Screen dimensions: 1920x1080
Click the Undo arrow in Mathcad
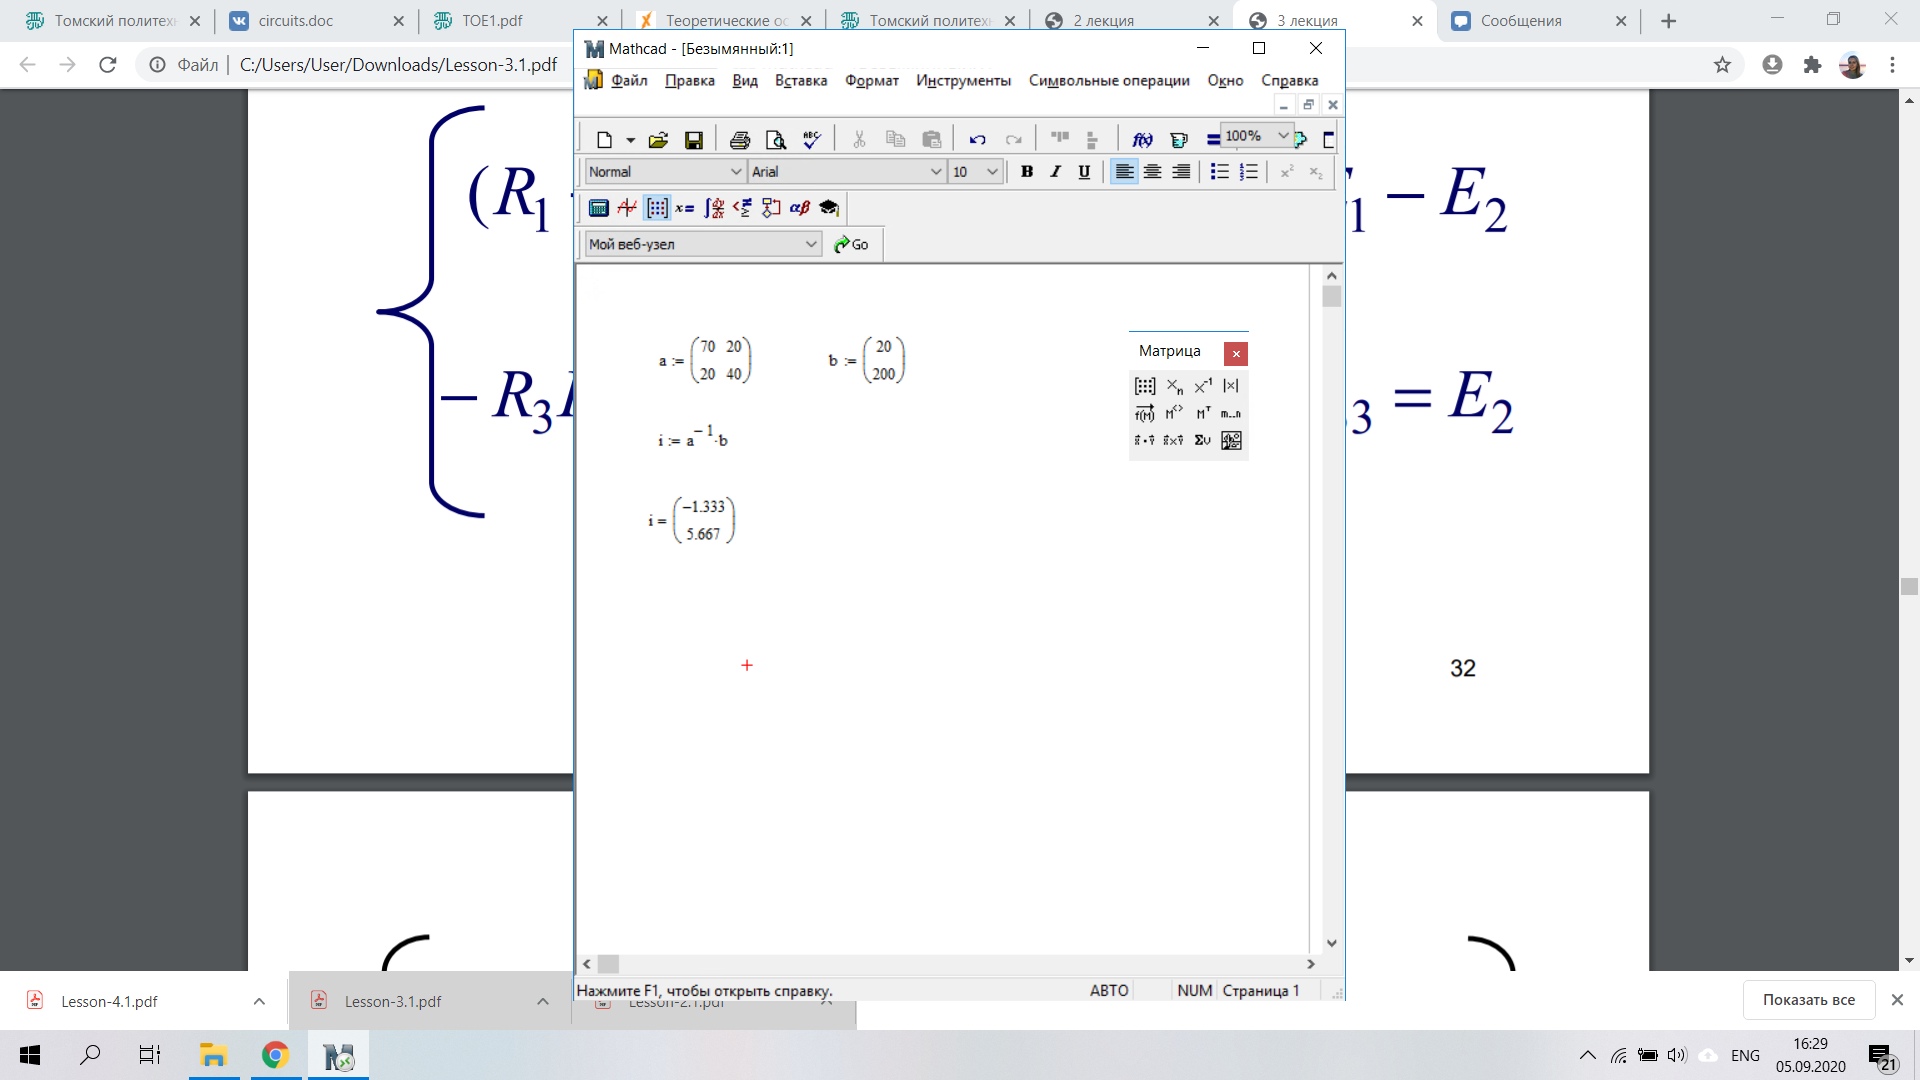(x=977, y=140)
